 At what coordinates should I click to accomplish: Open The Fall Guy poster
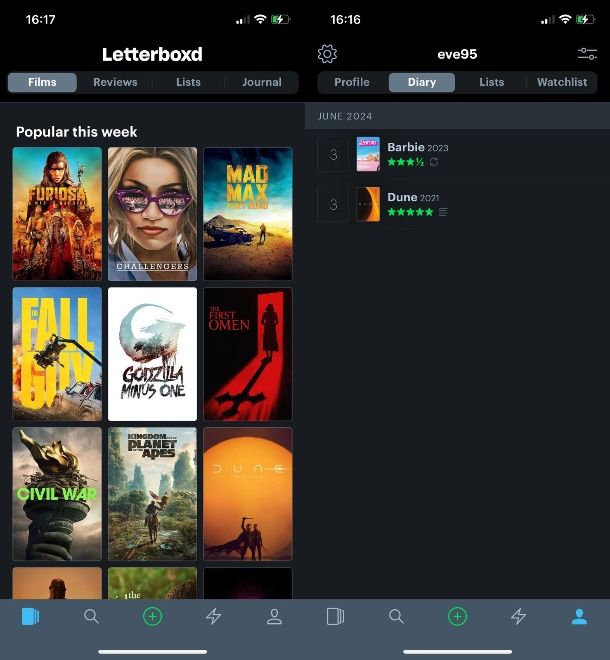[57, 354]
